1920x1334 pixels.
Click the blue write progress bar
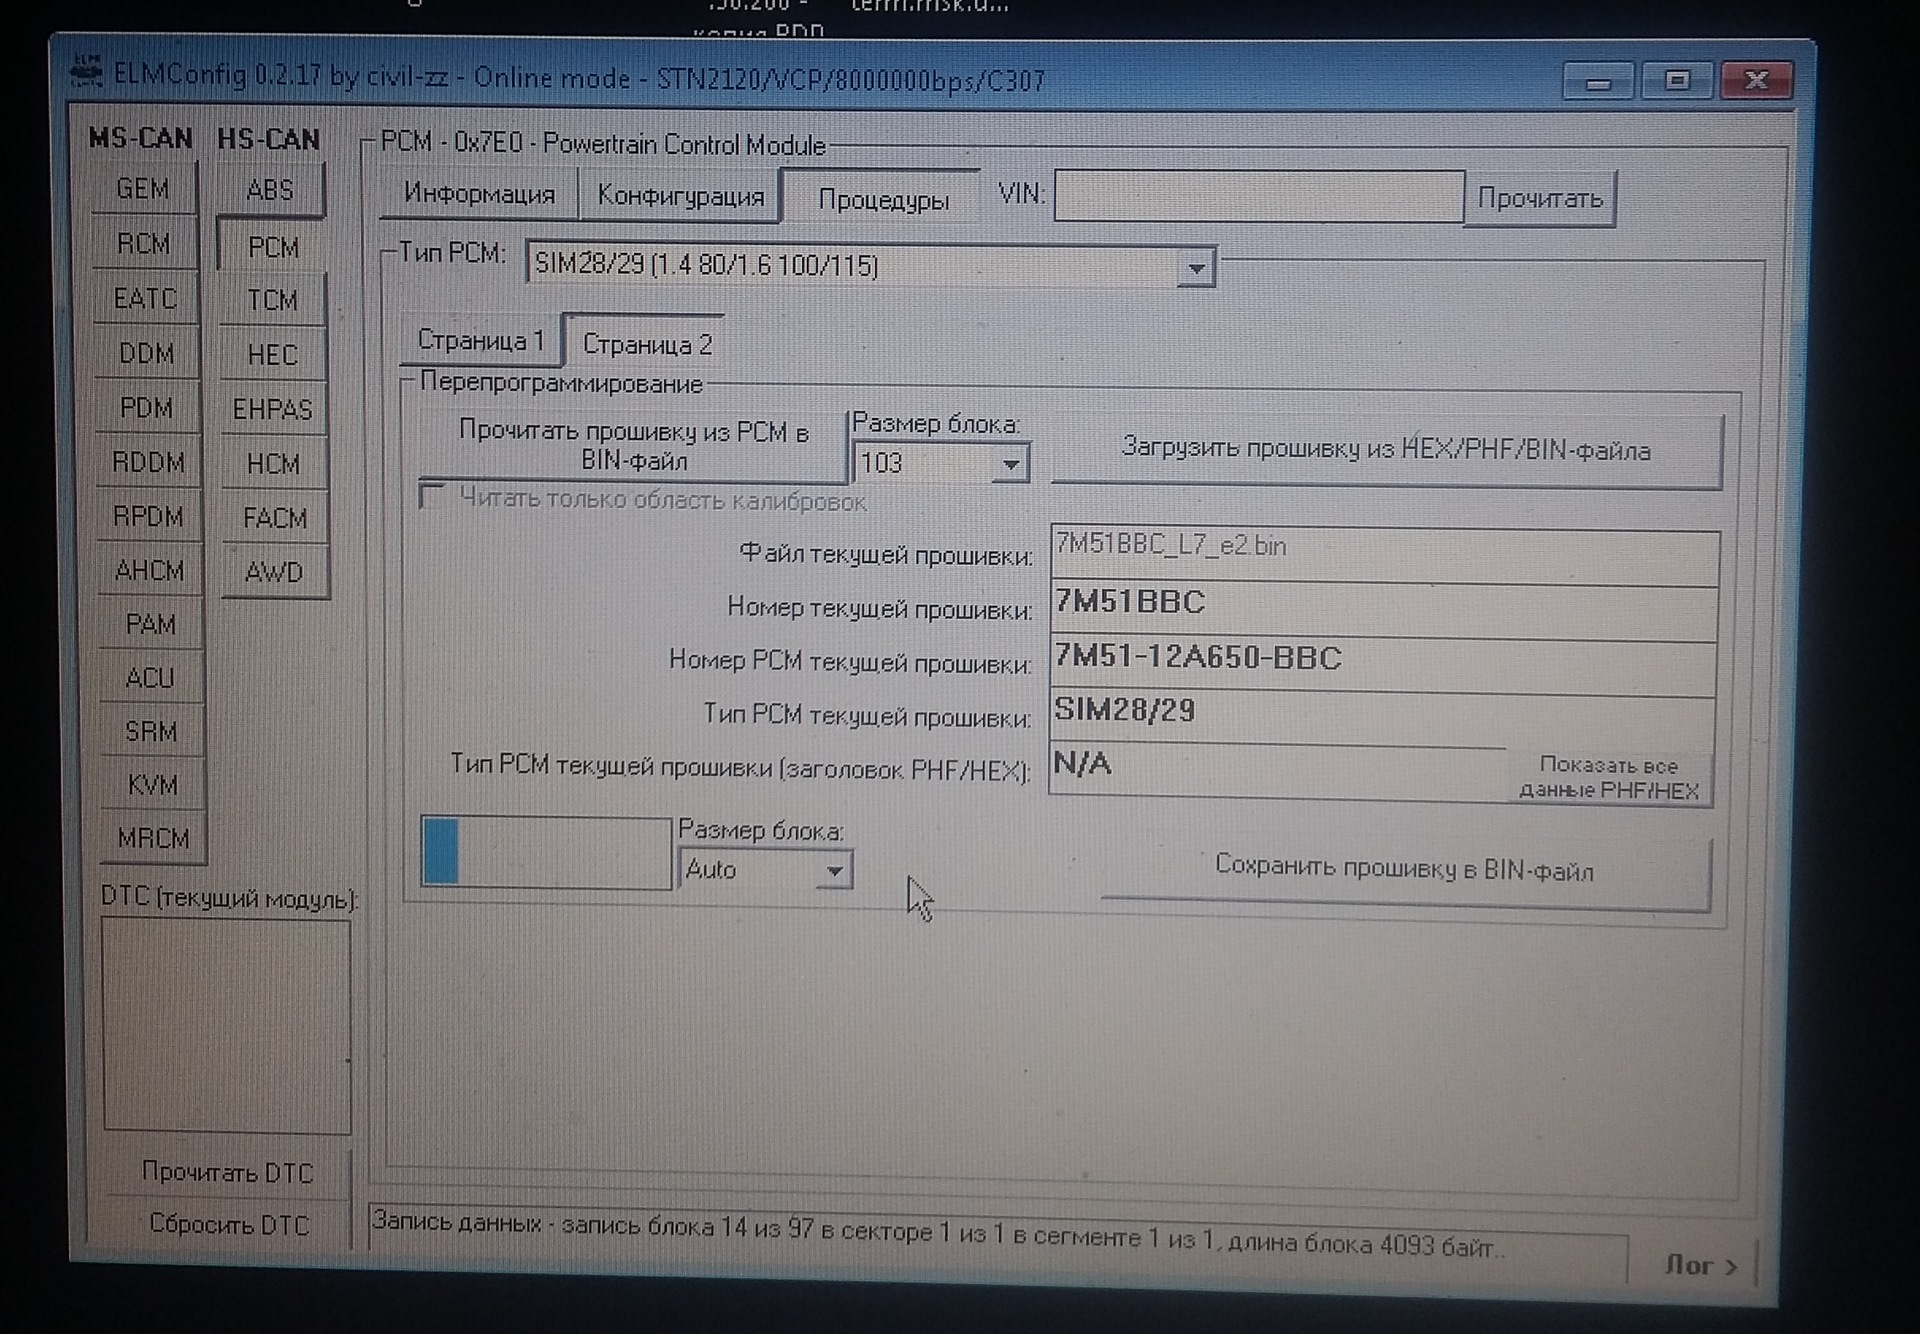pos(545,852)
